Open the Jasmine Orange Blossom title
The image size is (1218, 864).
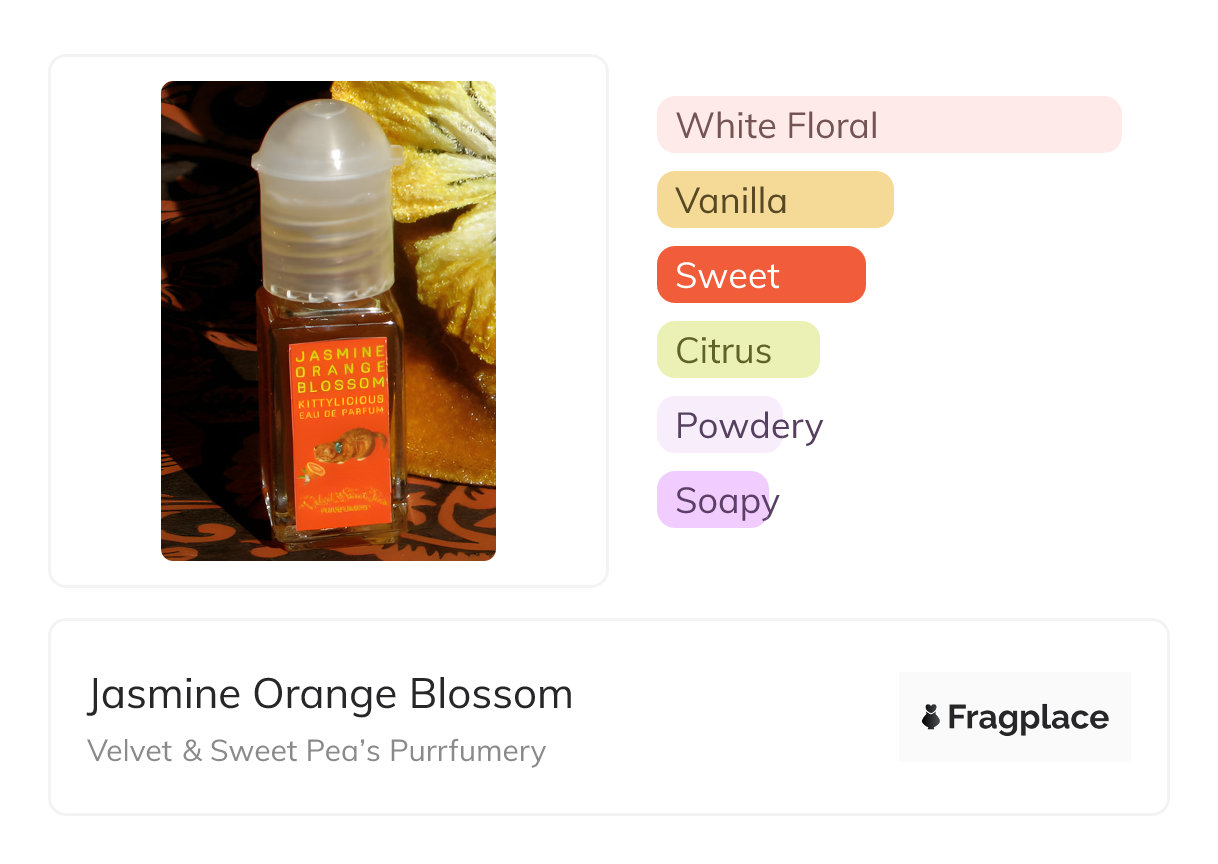(330, 694)
